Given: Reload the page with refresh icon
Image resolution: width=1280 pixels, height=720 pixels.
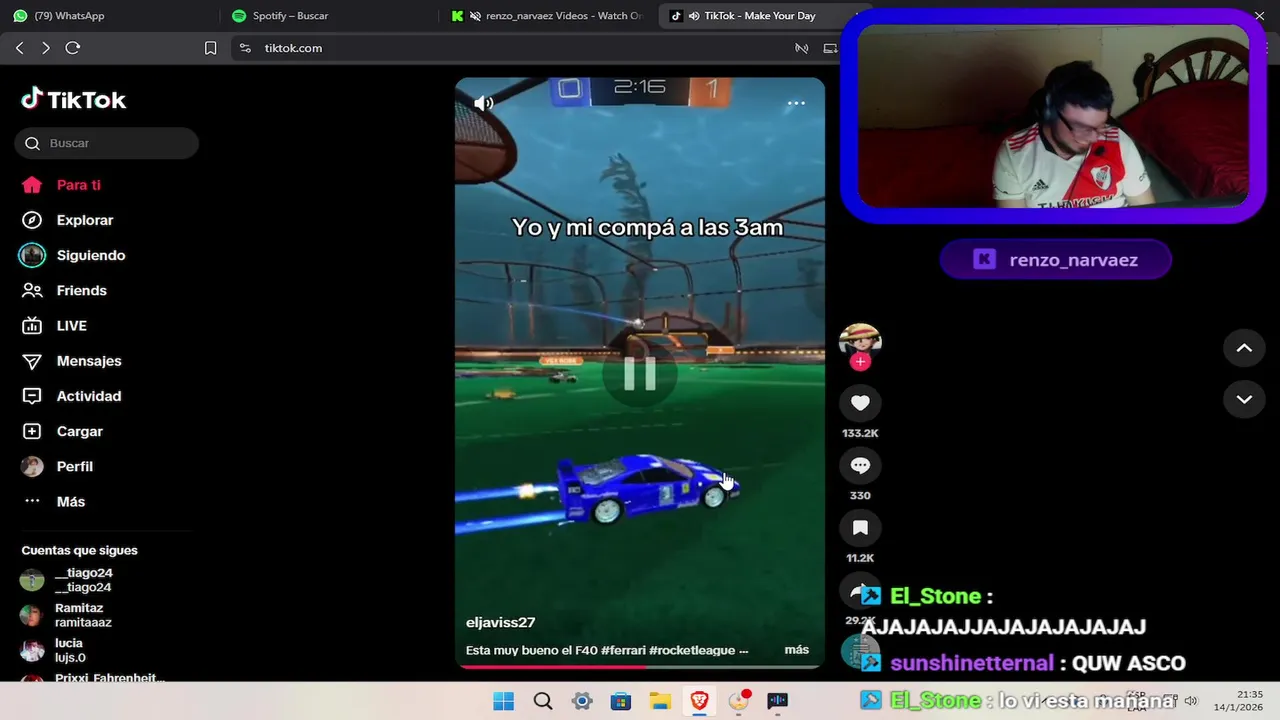Looking at the screenshot, I should pyautogui.click(x=73, y=48).
